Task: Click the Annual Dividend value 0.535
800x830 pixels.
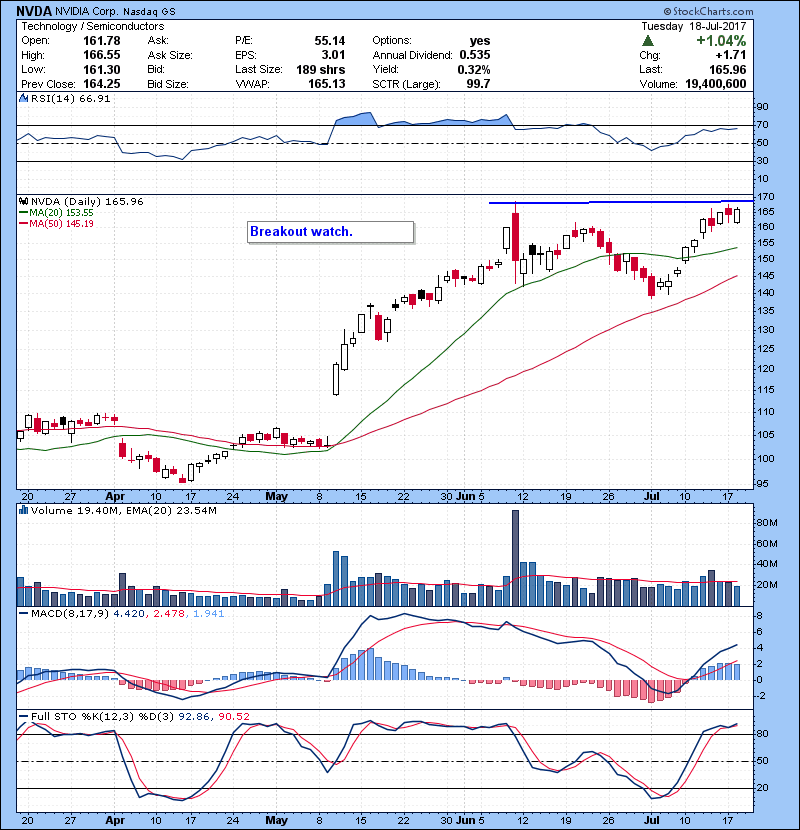Action: tap(475, 55)
